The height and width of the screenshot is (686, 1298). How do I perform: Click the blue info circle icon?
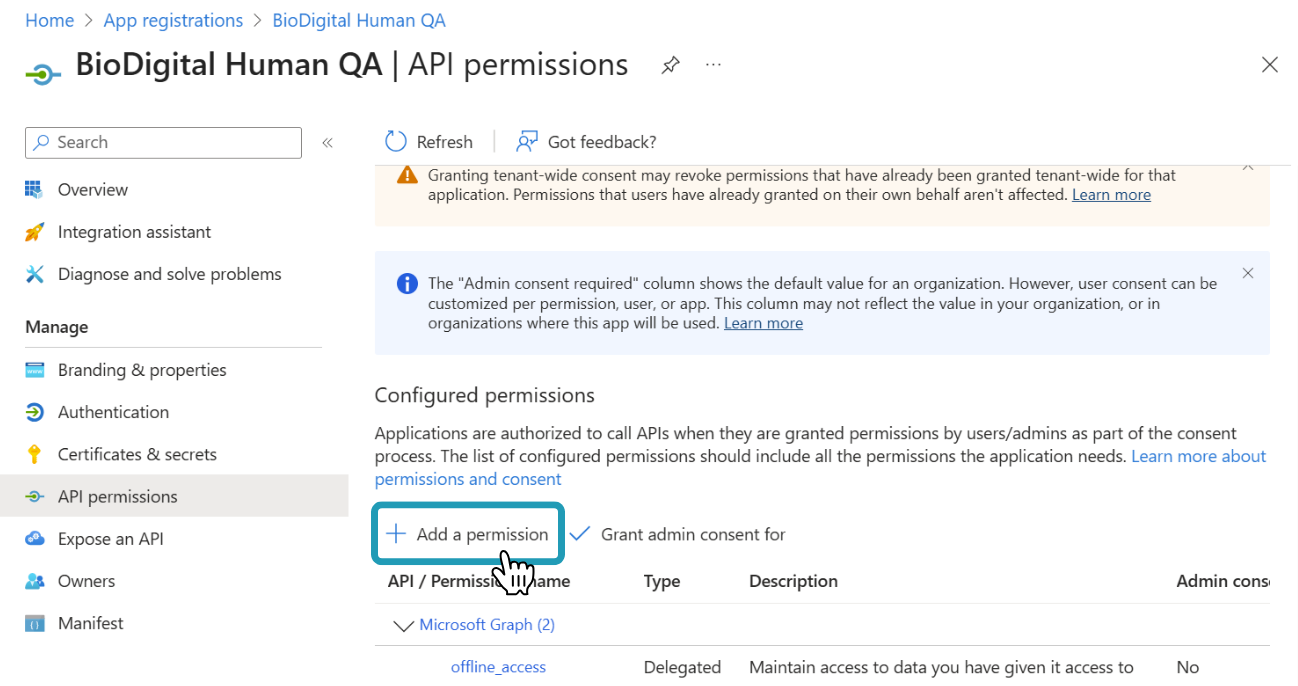pos(407,283)
